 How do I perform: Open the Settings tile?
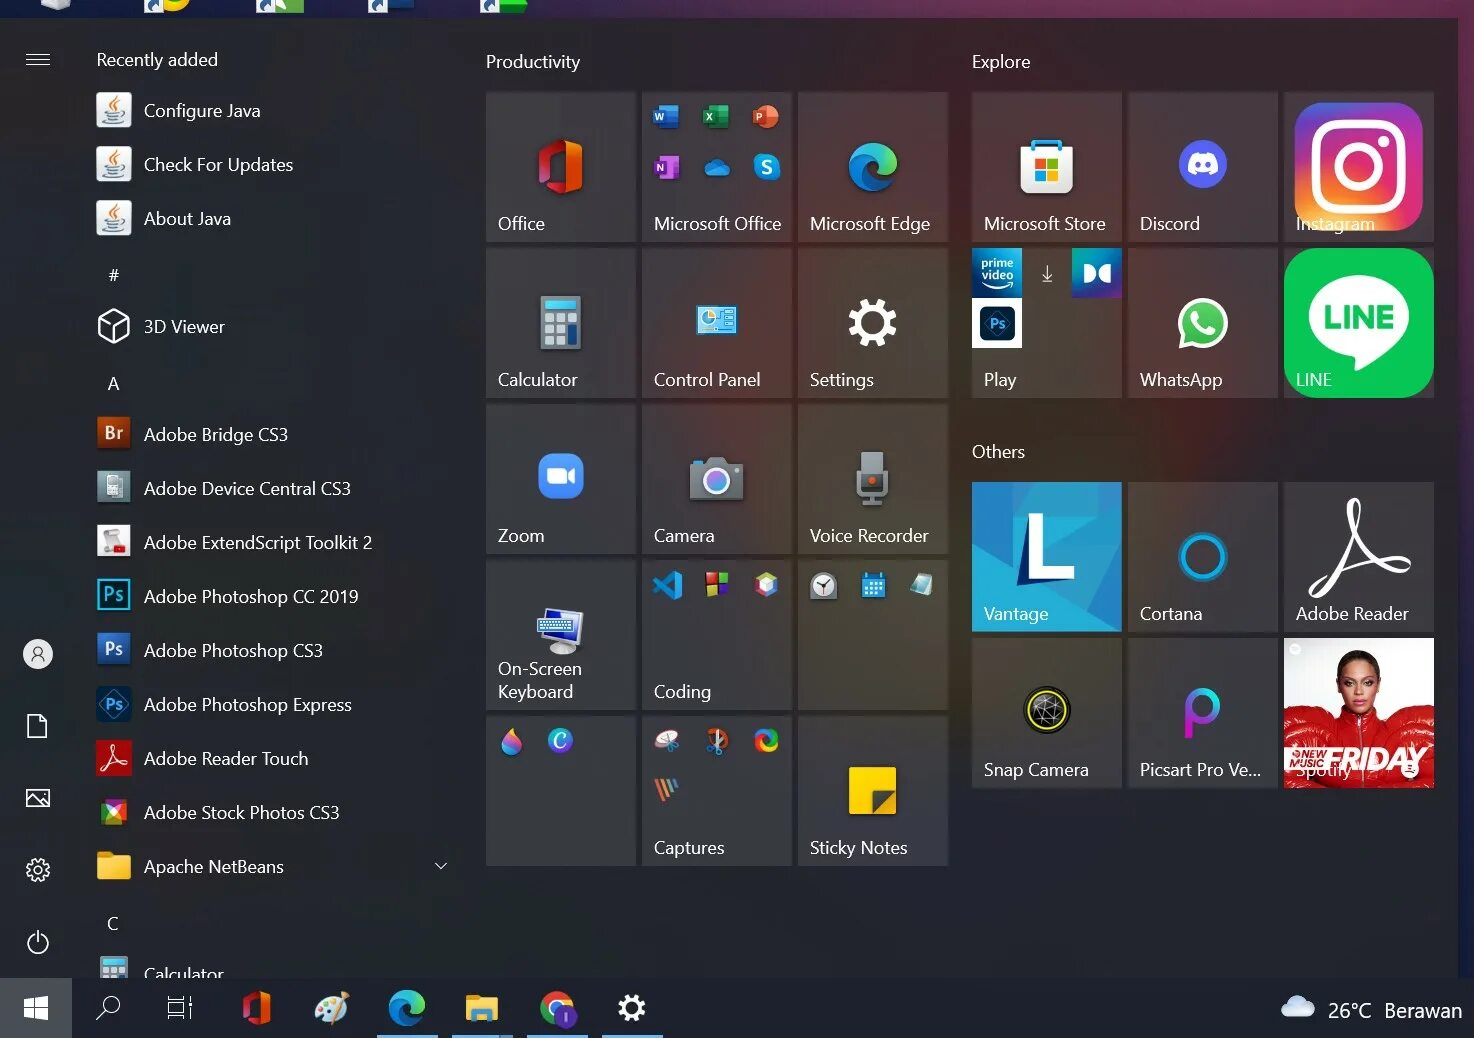873,323
